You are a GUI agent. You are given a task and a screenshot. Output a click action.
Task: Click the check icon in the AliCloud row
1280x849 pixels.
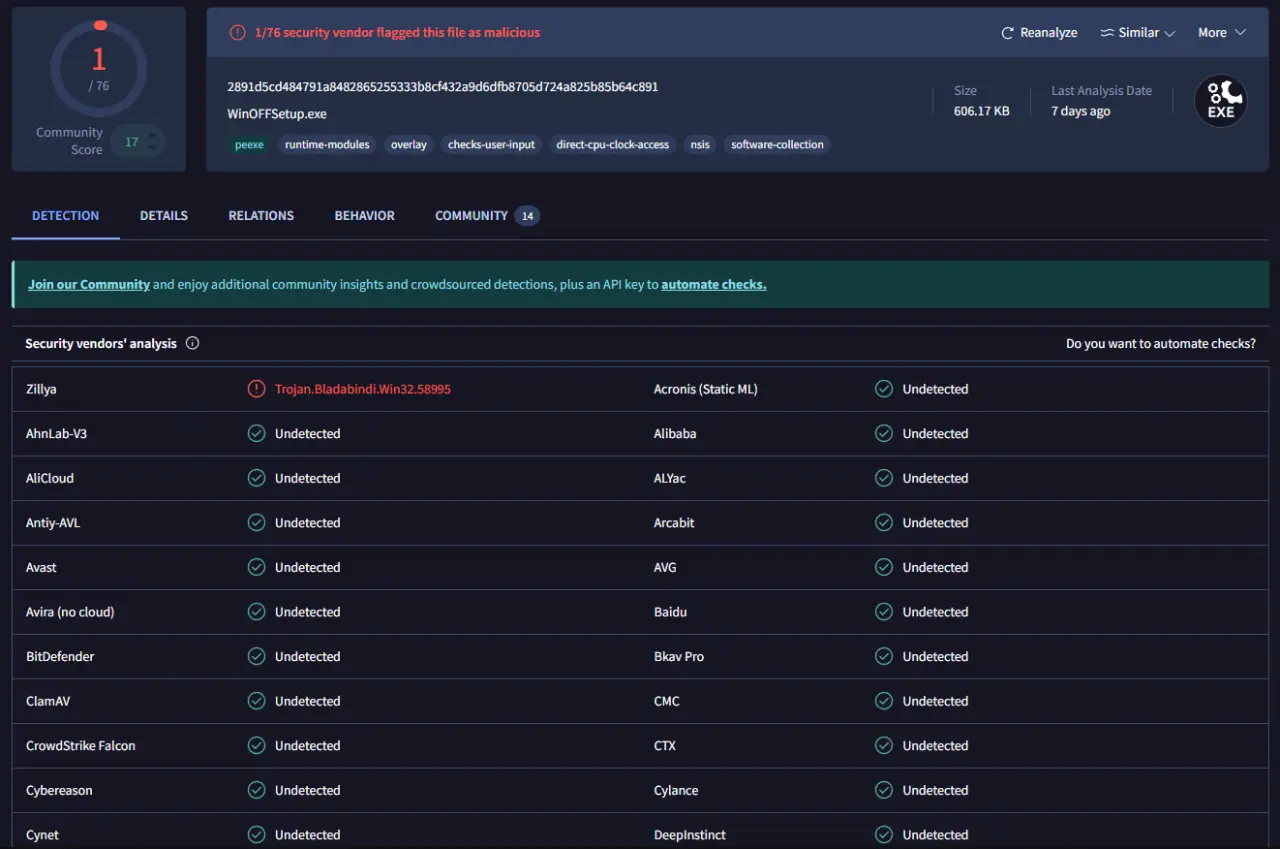pyautogui.click(x=256, y=478)
